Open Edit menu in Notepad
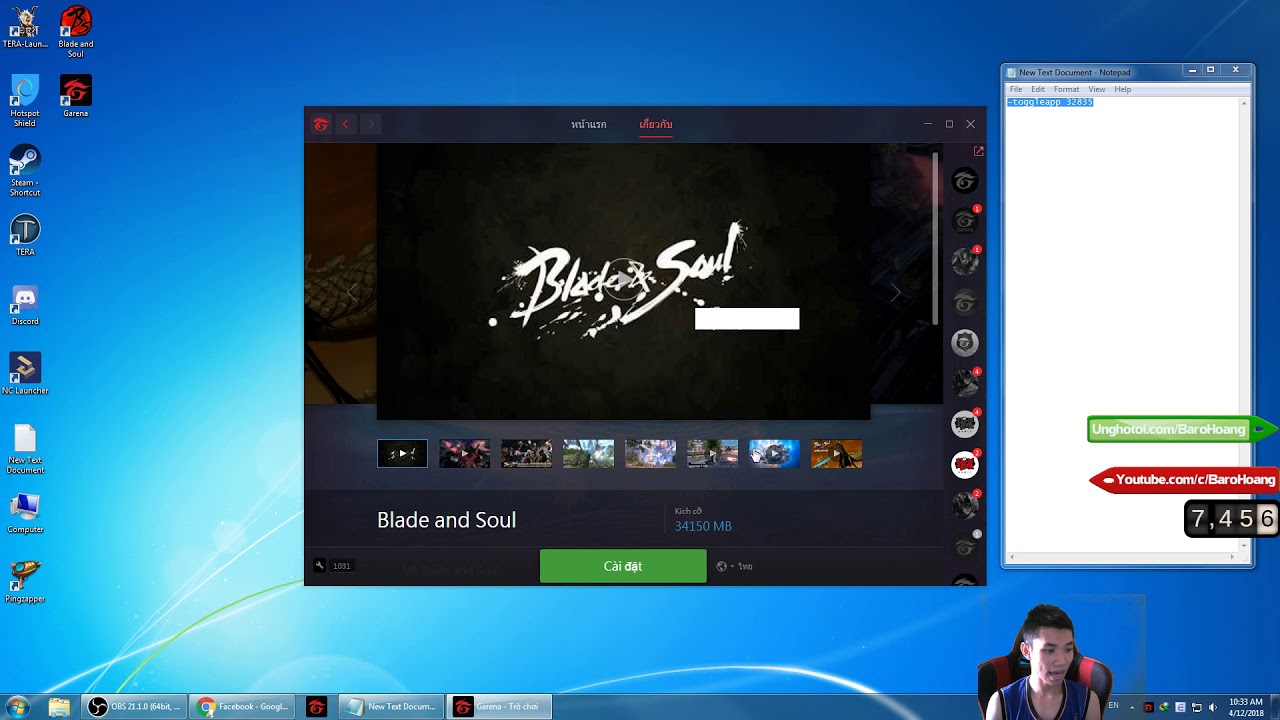This screenshot has height=720, width=1280. pos(1038,90)
